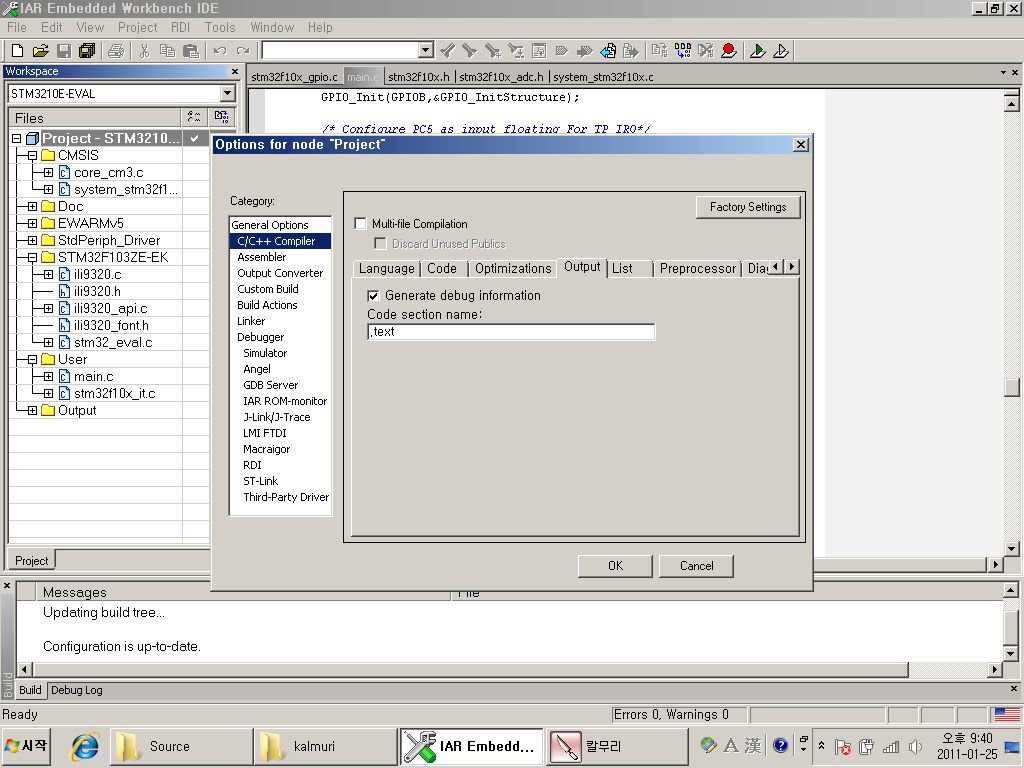Collapse the User folder node
The width and height of the screenshot is (1024, 768).
pos(32,359)
